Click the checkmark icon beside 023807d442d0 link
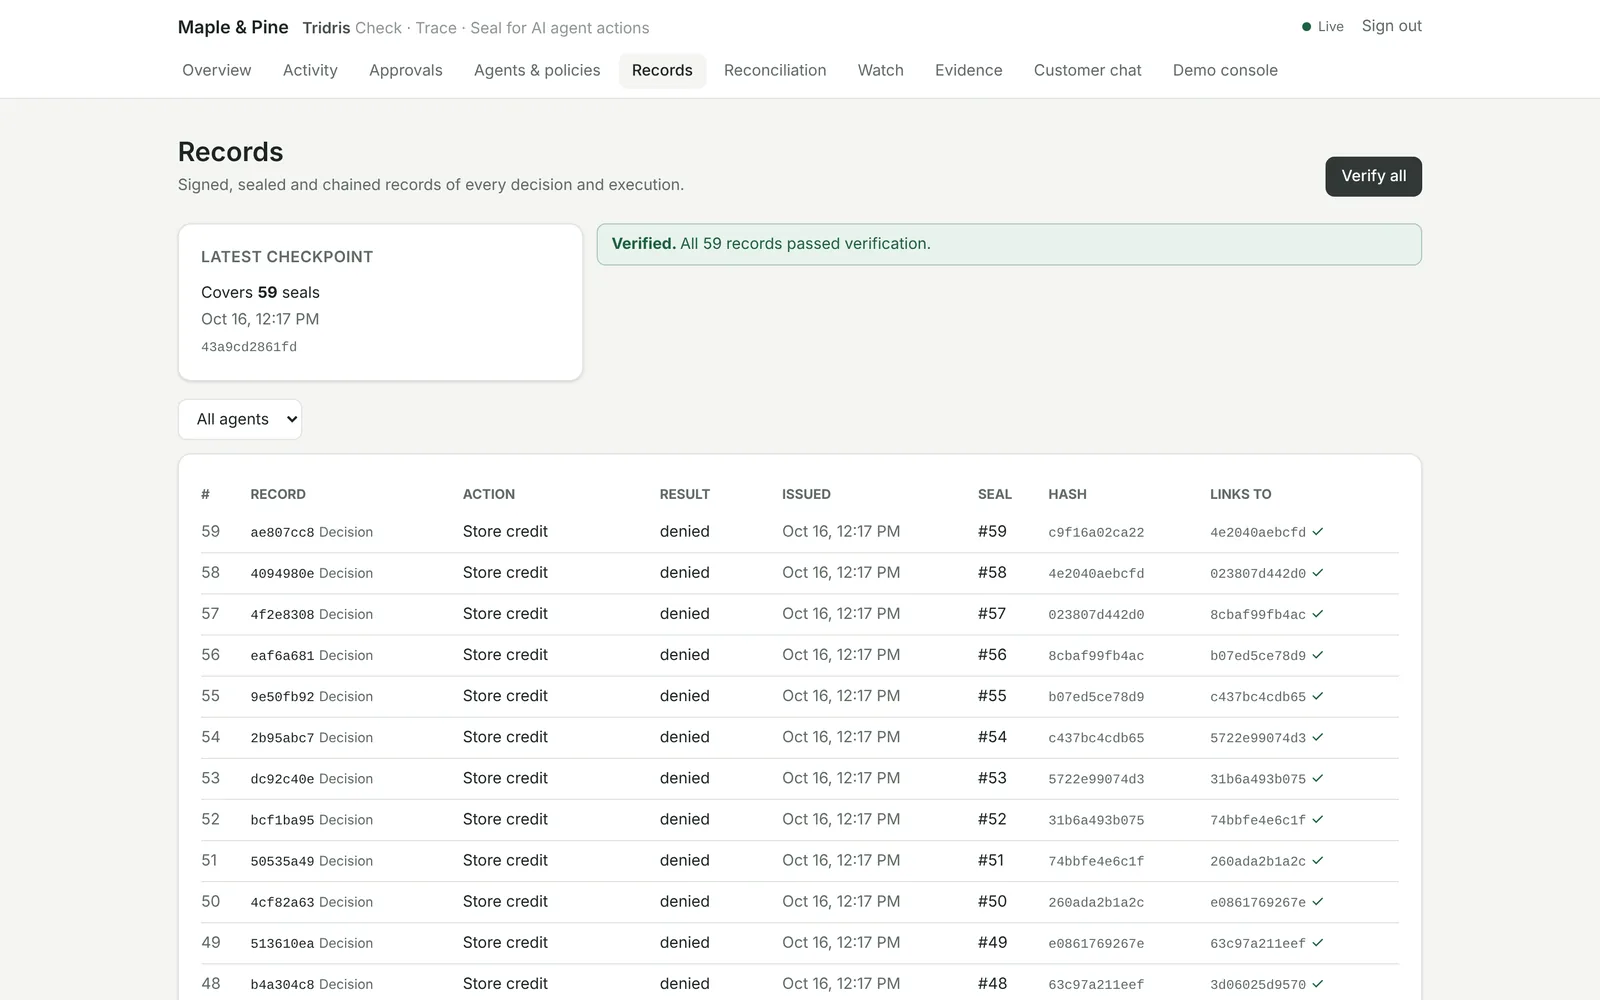This screenshot has width=1600, height=1000. 1318,573
